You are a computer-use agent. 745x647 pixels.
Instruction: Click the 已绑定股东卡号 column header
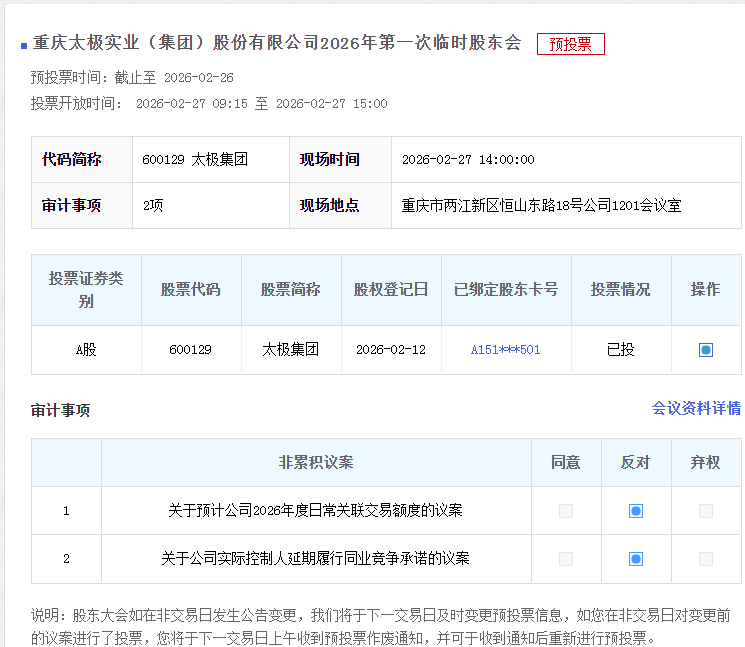[506, 290]
